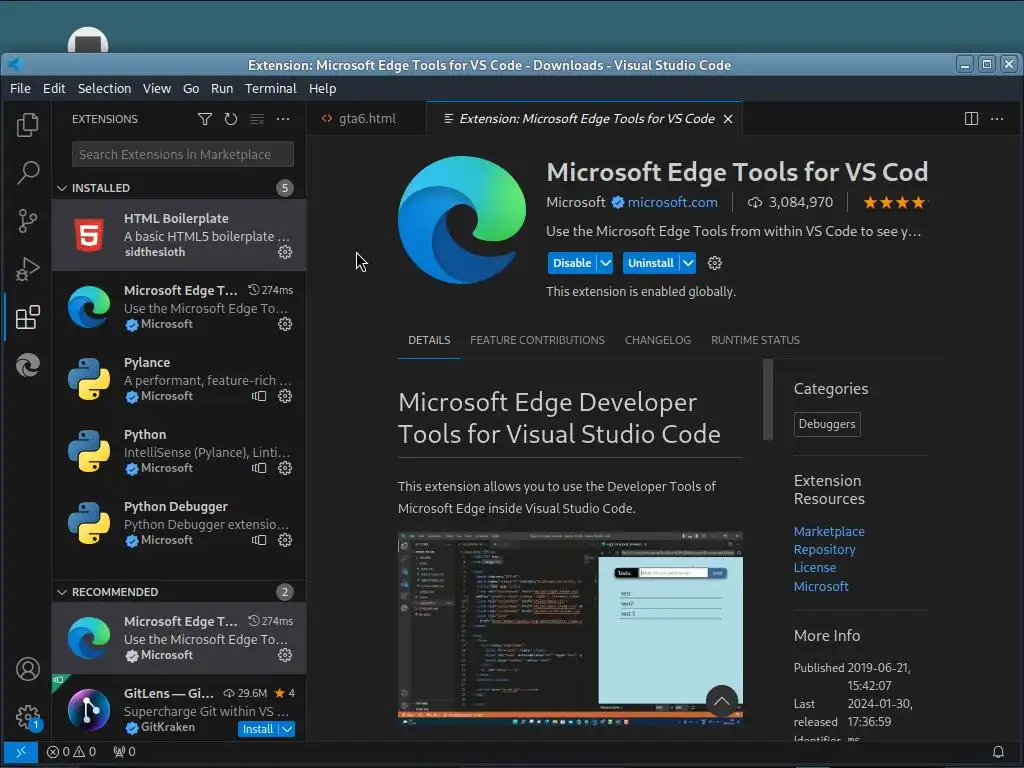
Task: Collapse the INSTALLED section
Action: tap(62, 188)
